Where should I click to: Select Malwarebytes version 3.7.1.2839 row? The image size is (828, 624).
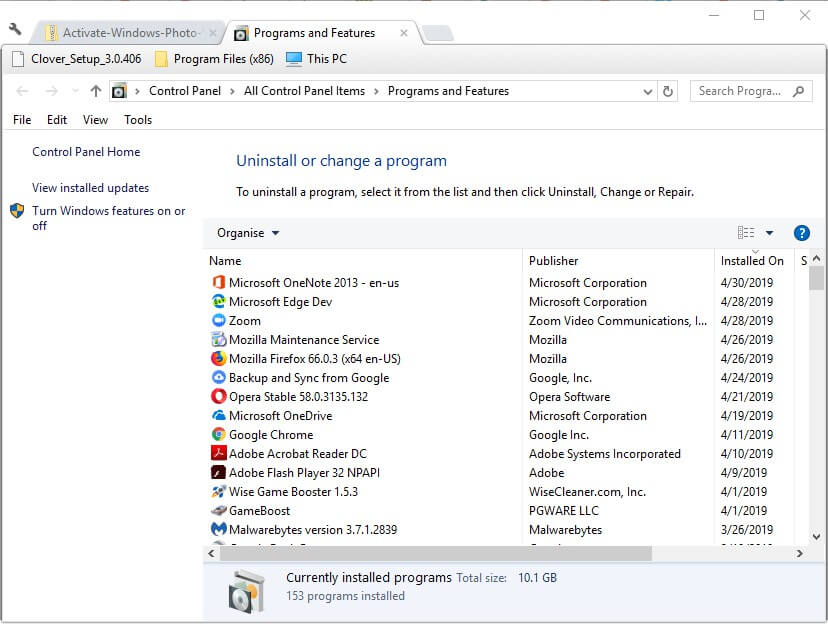pos(506,530)
